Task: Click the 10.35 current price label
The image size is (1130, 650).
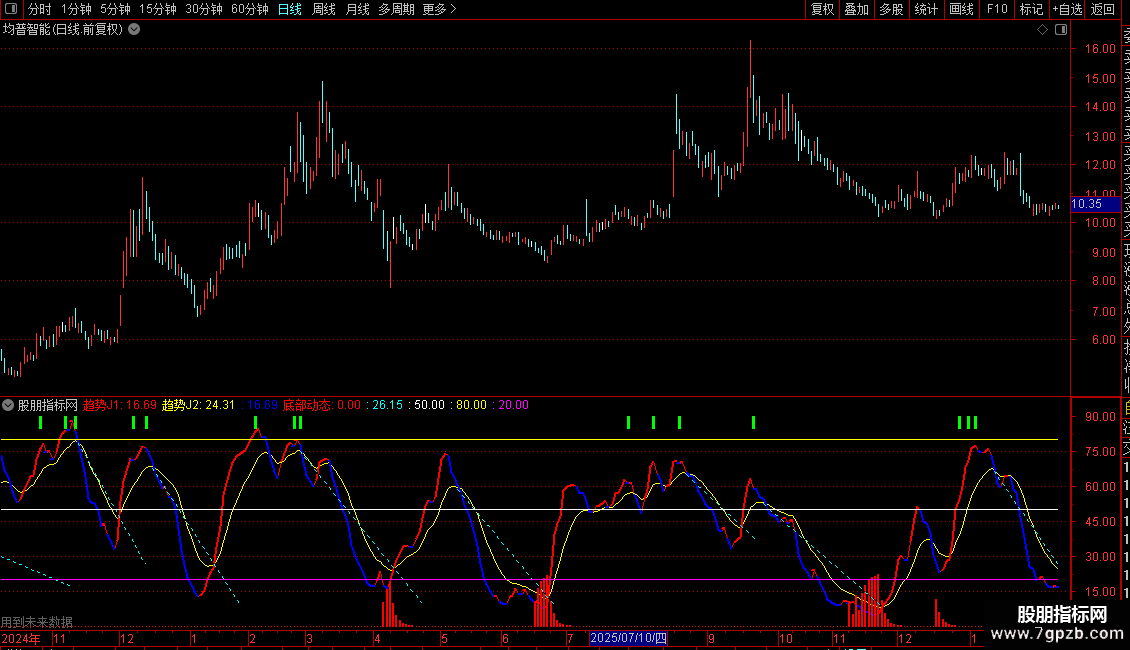Action: click(x=1086, y=204)
